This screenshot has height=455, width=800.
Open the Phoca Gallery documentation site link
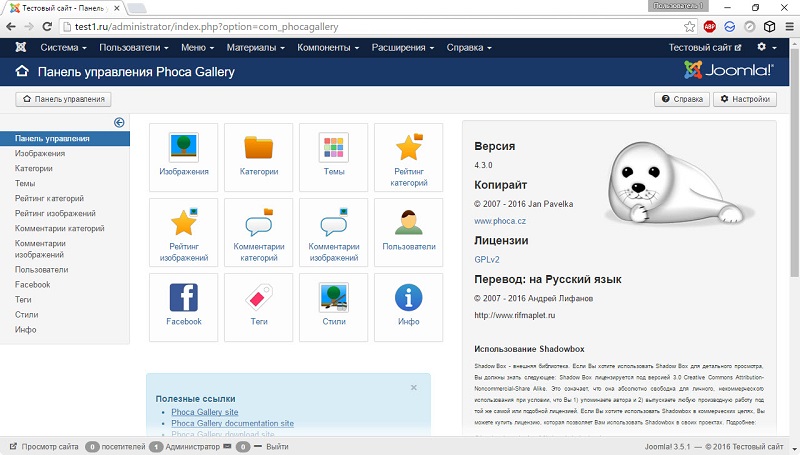click(232, 423)
